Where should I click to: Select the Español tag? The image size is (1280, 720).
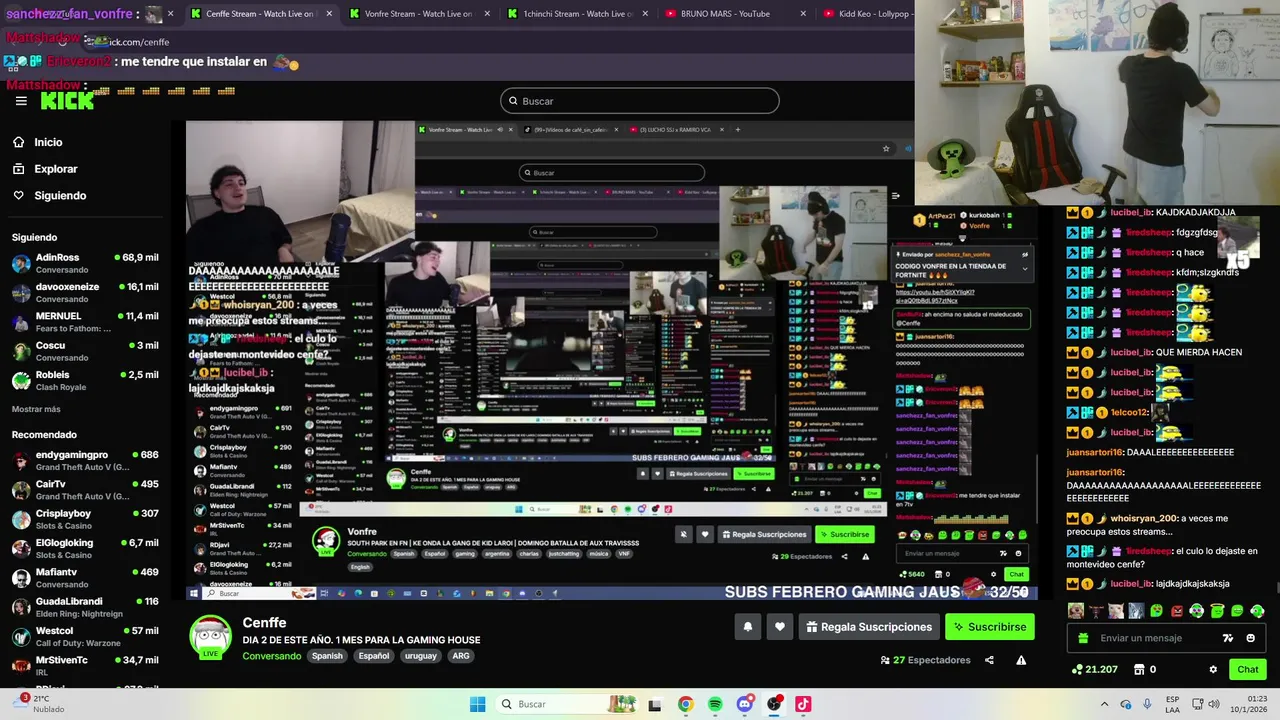tap(374, 656)
